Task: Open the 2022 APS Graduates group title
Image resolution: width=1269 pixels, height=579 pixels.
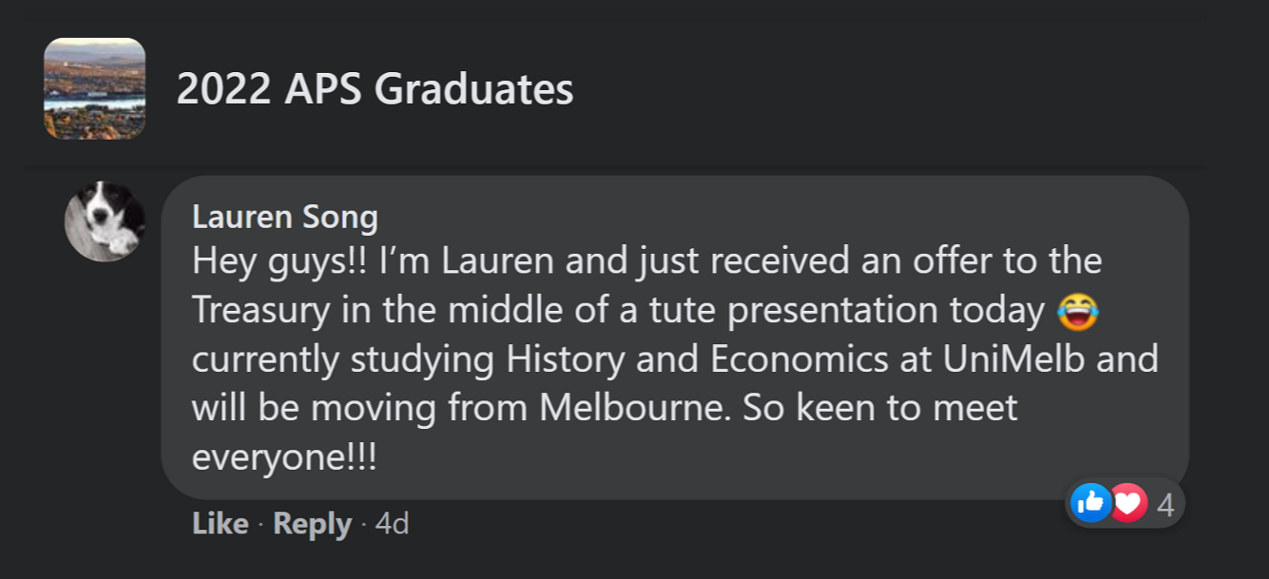Action: (375, 89)
